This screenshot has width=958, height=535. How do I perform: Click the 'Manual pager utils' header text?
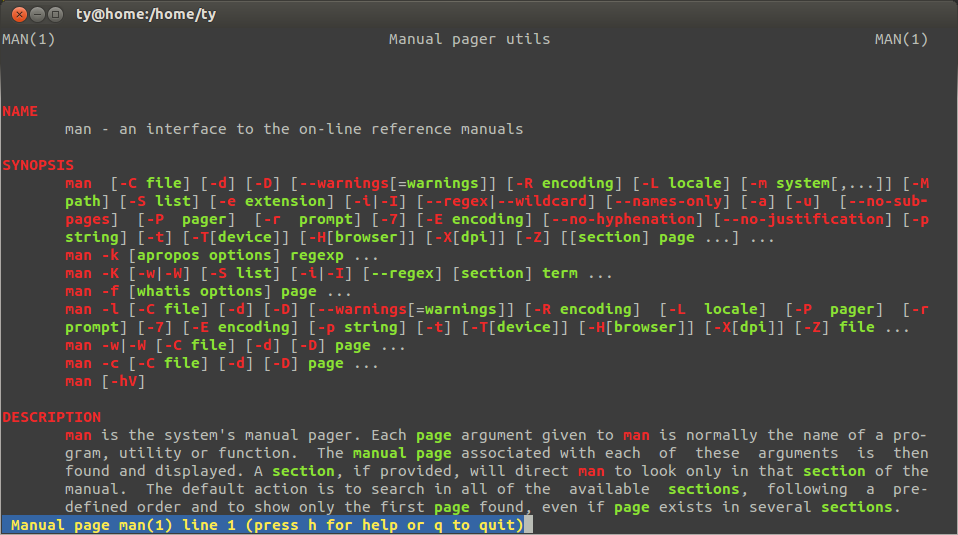[x=469, y=39]
